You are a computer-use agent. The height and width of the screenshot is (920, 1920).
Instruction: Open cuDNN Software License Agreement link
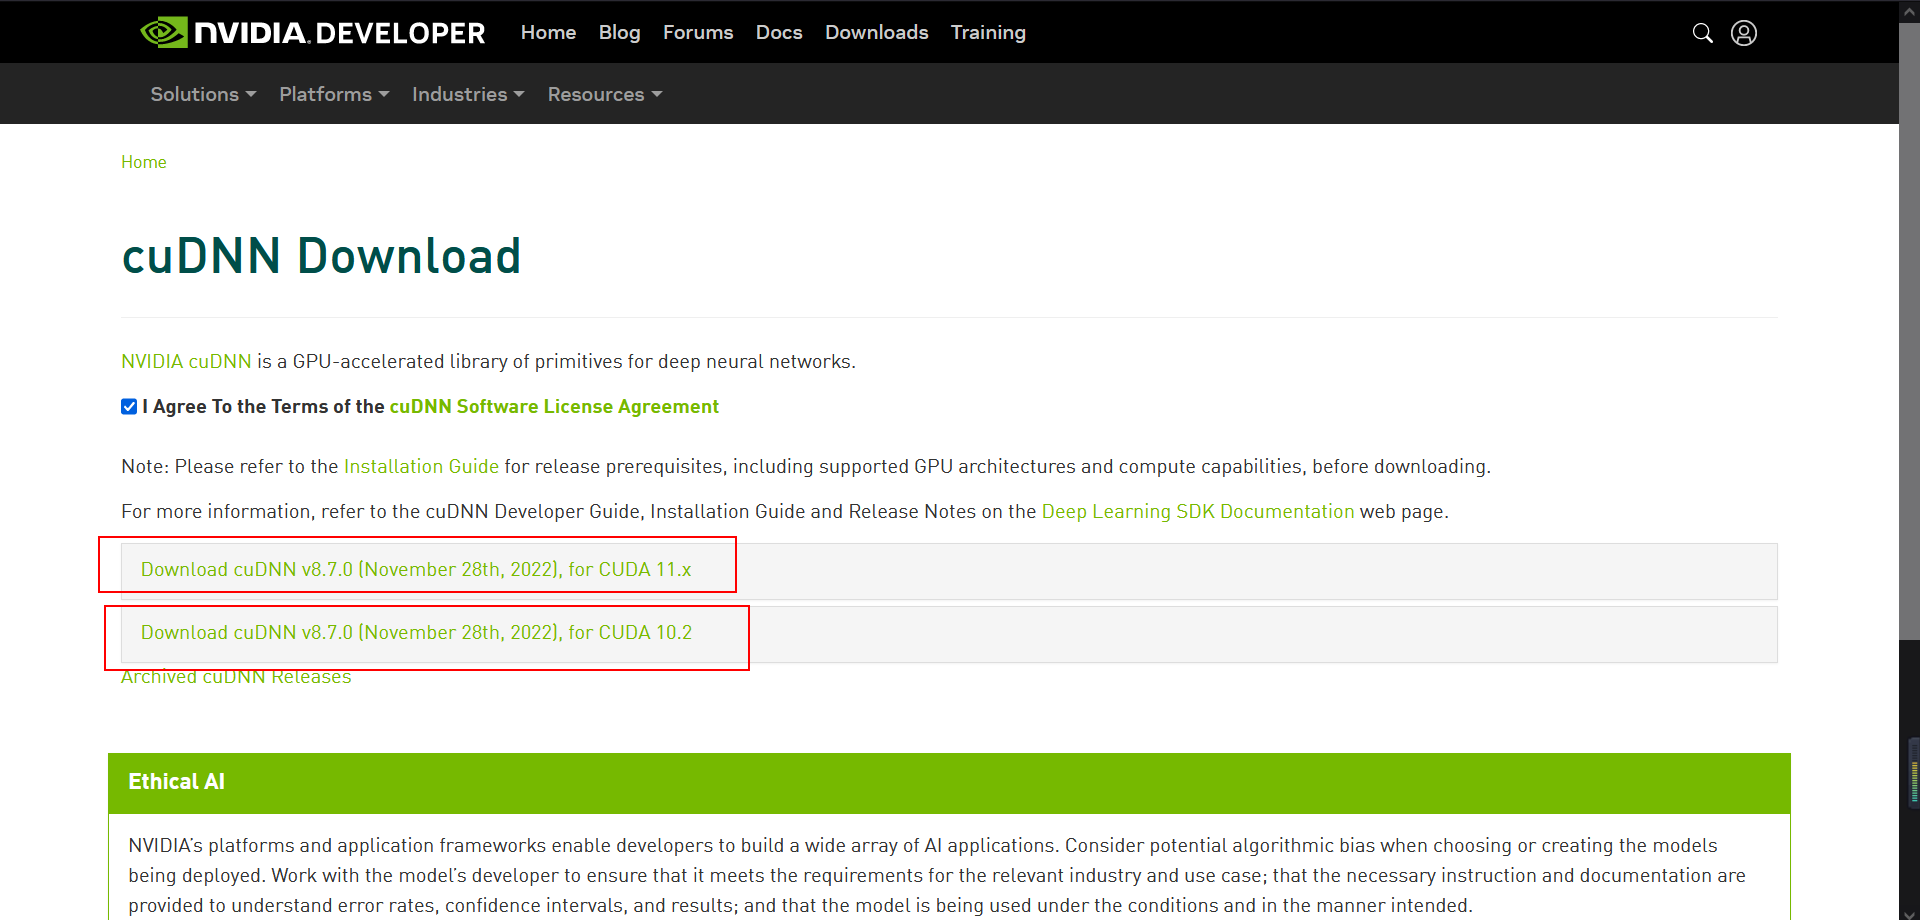554,407
